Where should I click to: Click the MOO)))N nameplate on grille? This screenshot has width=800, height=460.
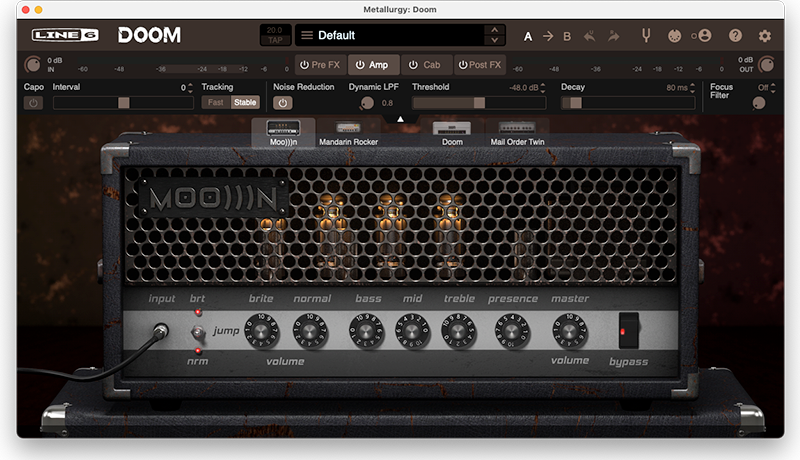coord(213,198)
